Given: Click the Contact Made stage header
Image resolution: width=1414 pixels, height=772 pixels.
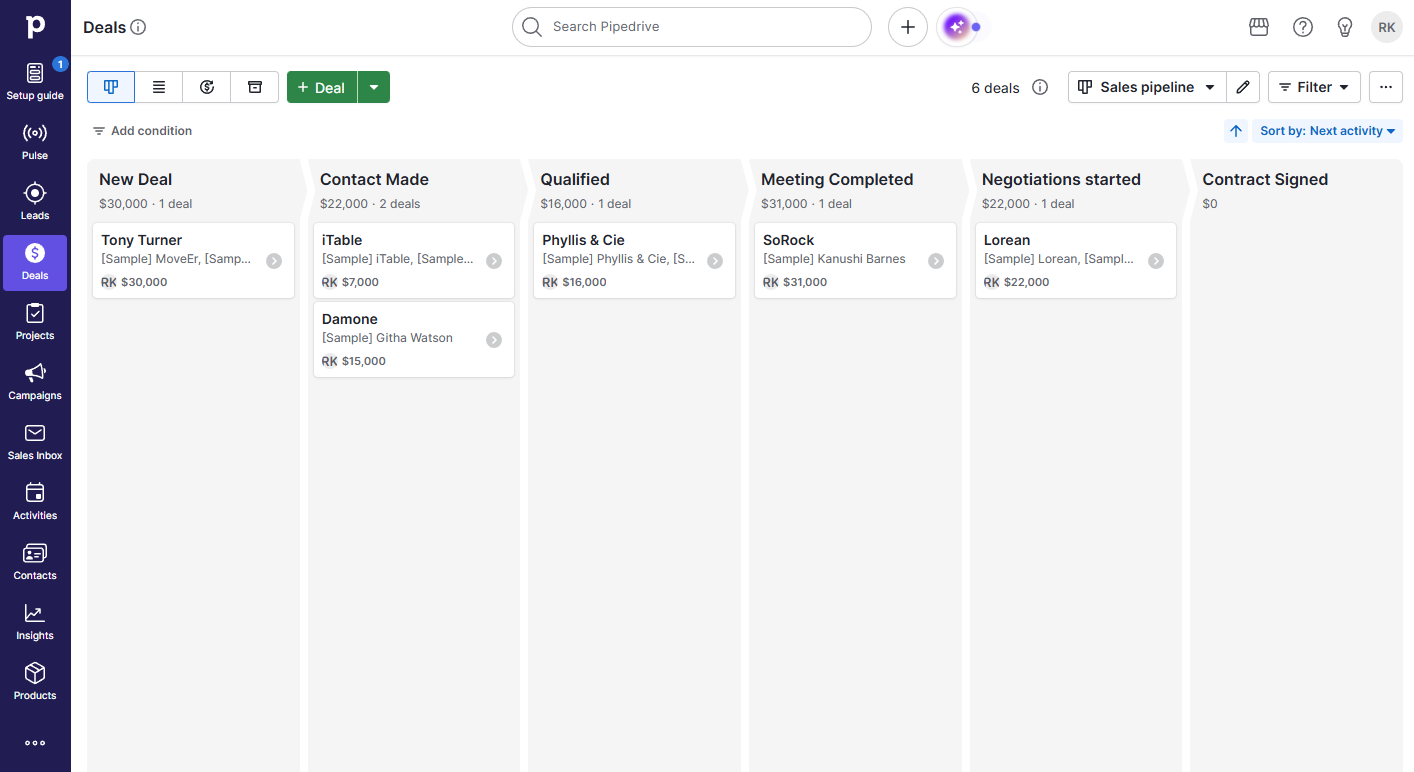Looking at the screenshot, I should [374, 180].
